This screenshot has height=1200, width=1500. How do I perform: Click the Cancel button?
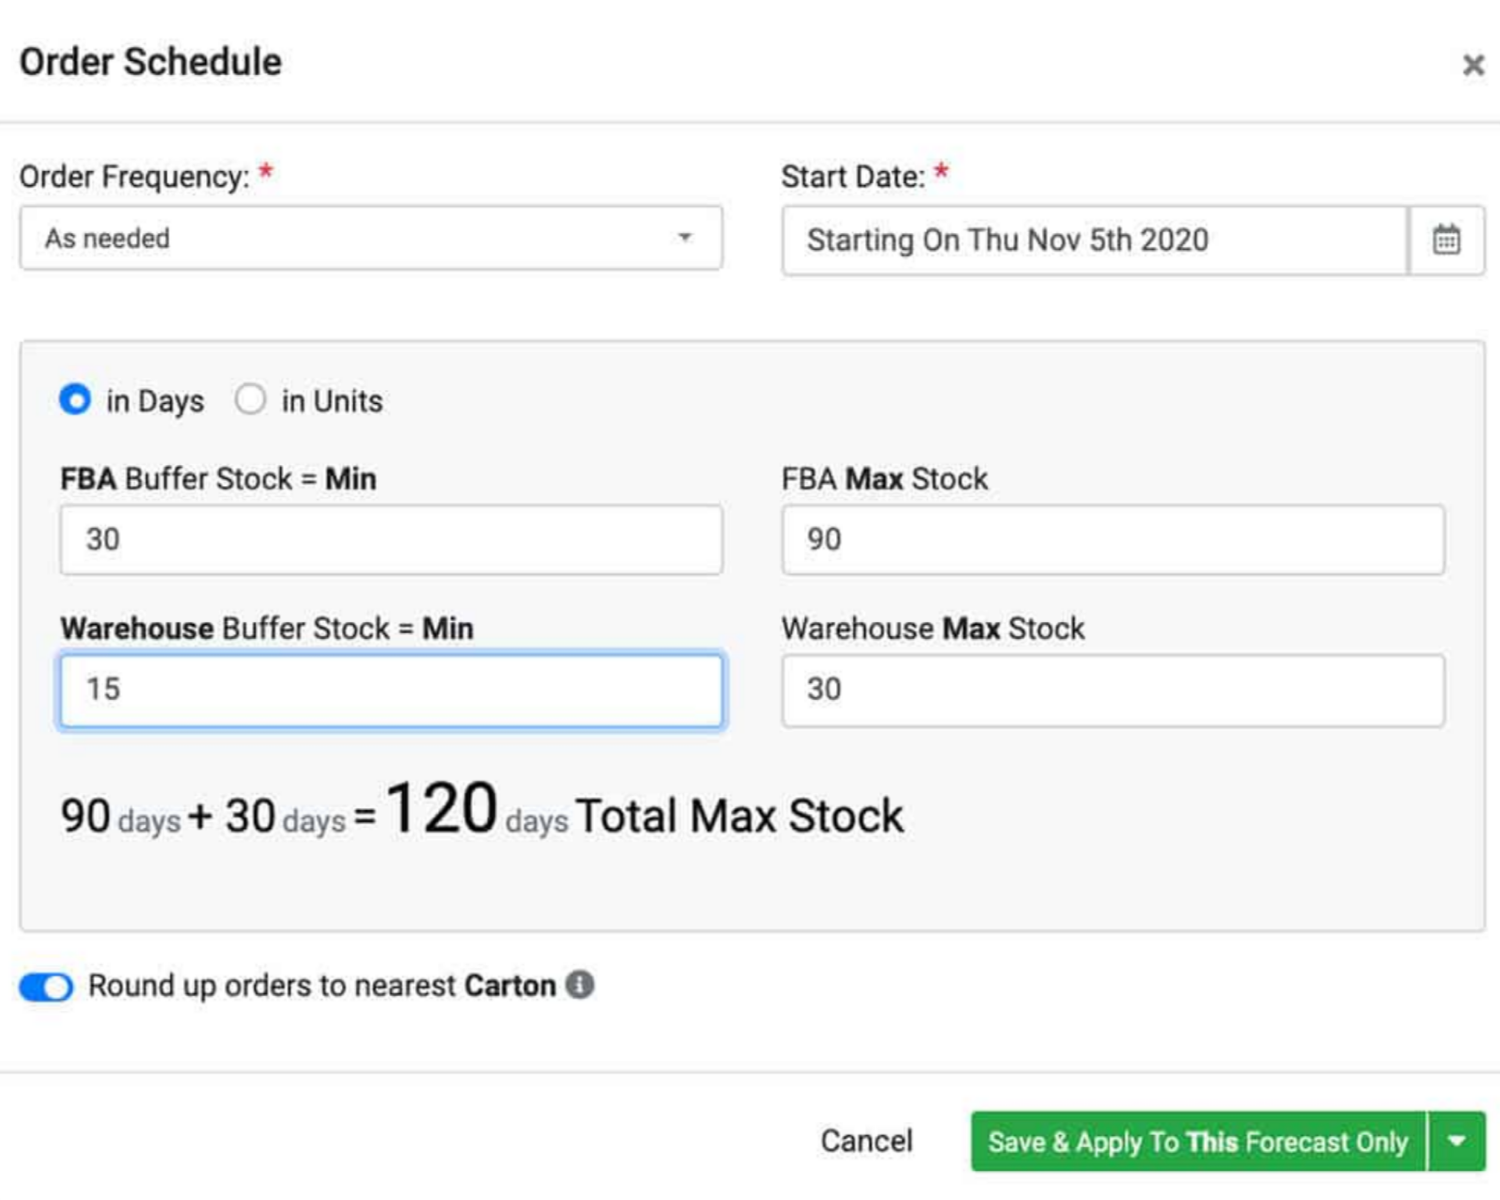[x=866, y=1140]
